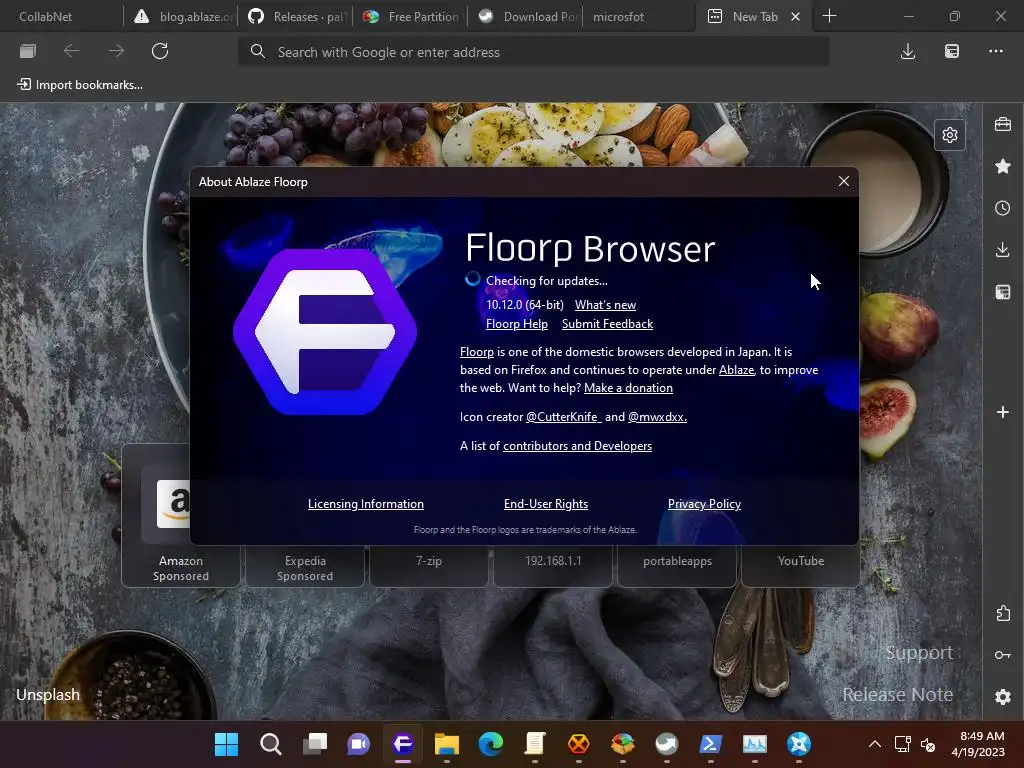Open the downloads icon in the top toolbar
The image size is (1024, 768).
[x=908, y=52]
